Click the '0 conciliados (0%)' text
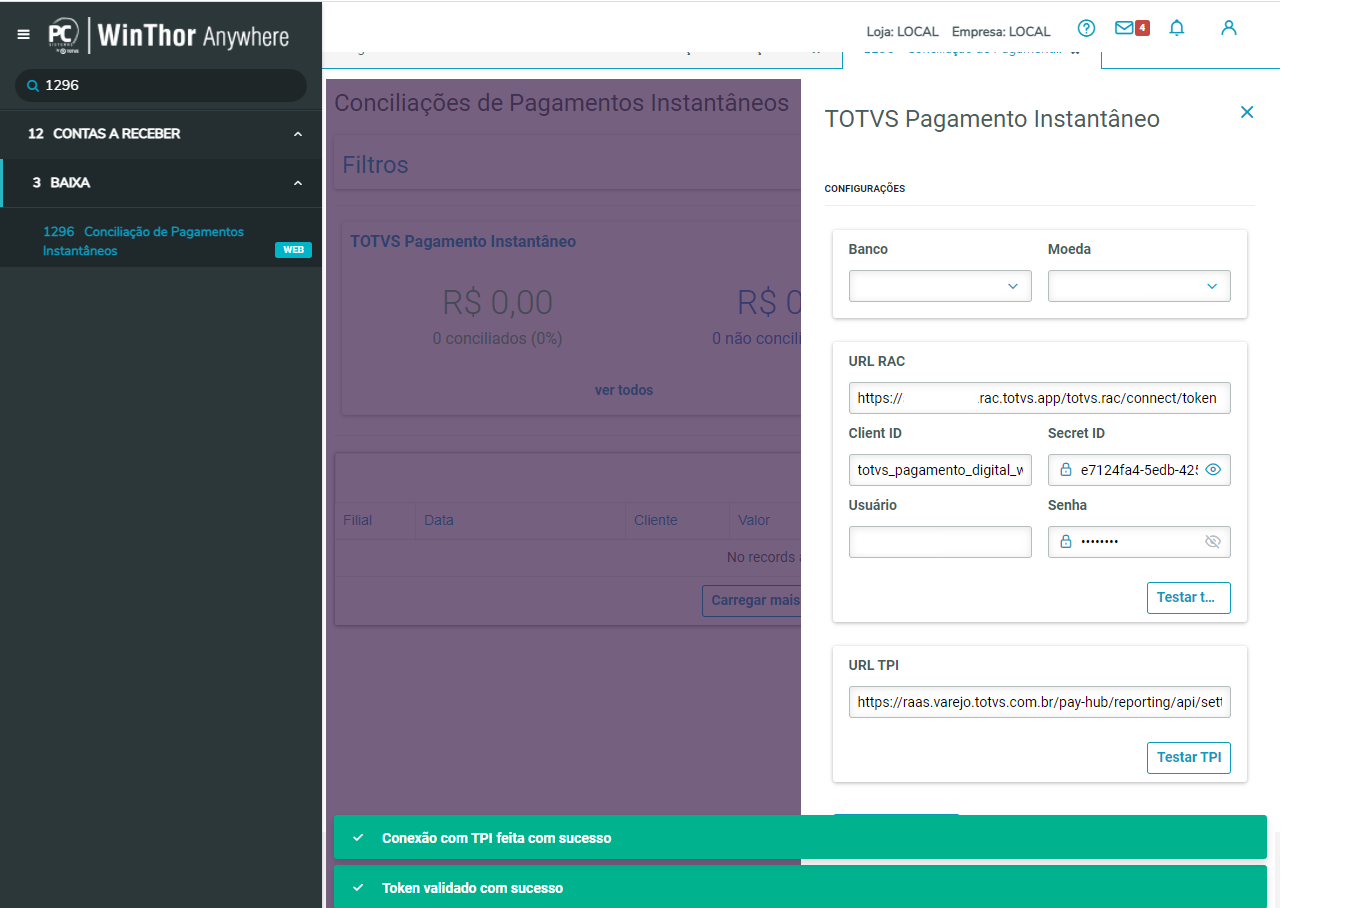 point(497,339)
